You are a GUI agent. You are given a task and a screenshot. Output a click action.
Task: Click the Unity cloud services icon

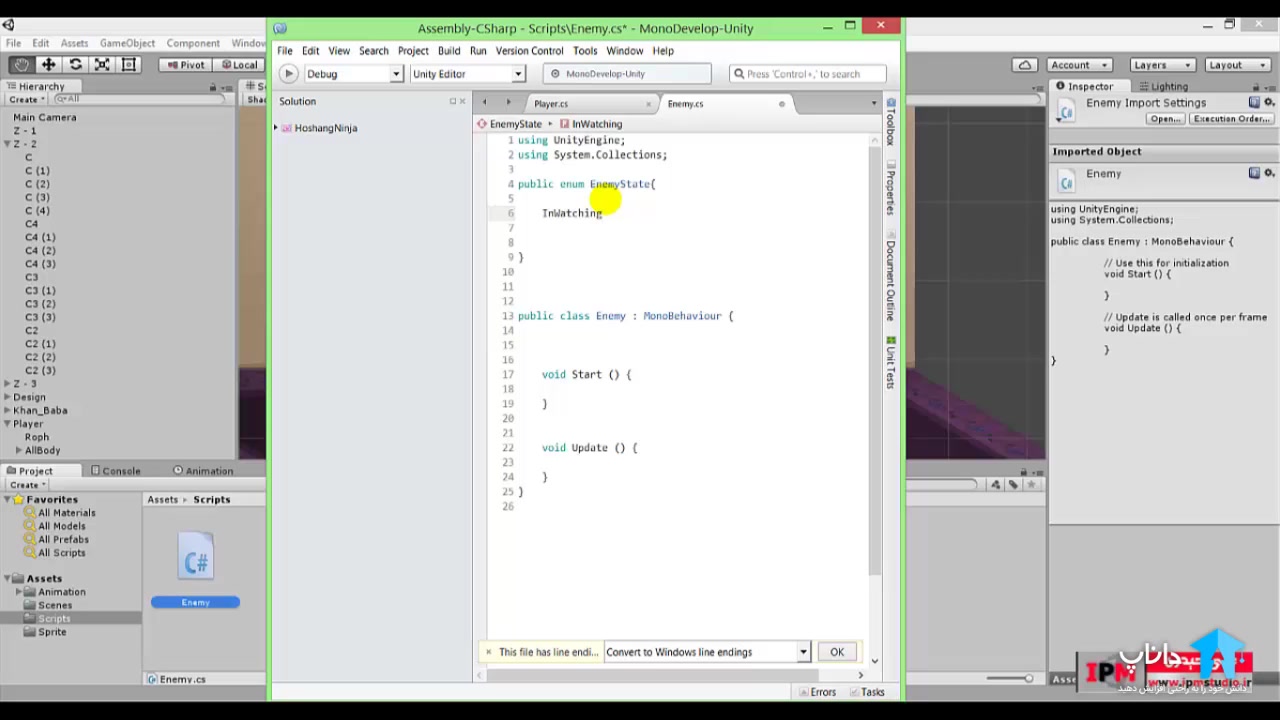tap(1025, 65)
